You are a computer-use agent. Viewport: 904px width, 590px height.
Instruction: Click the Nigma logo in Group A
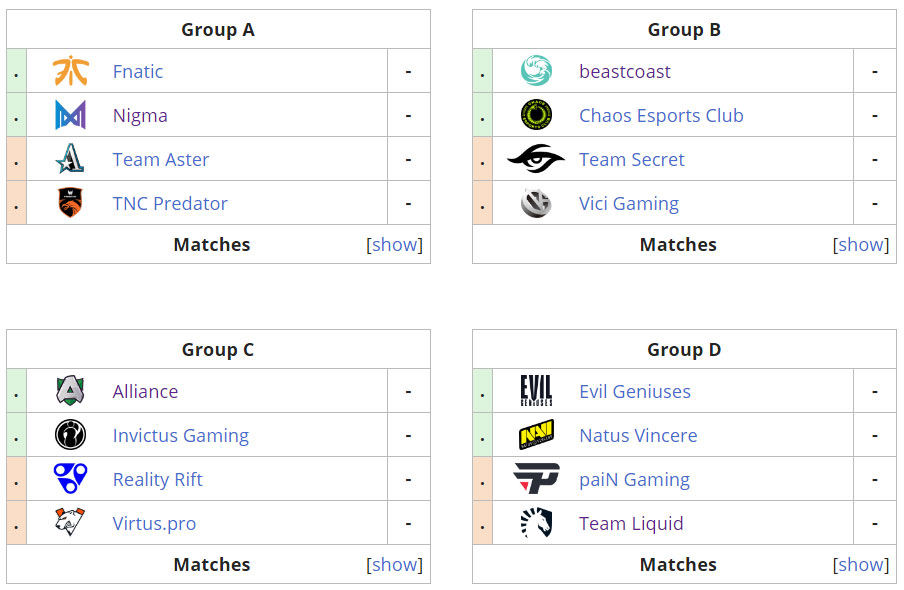(x=69, y=115)
